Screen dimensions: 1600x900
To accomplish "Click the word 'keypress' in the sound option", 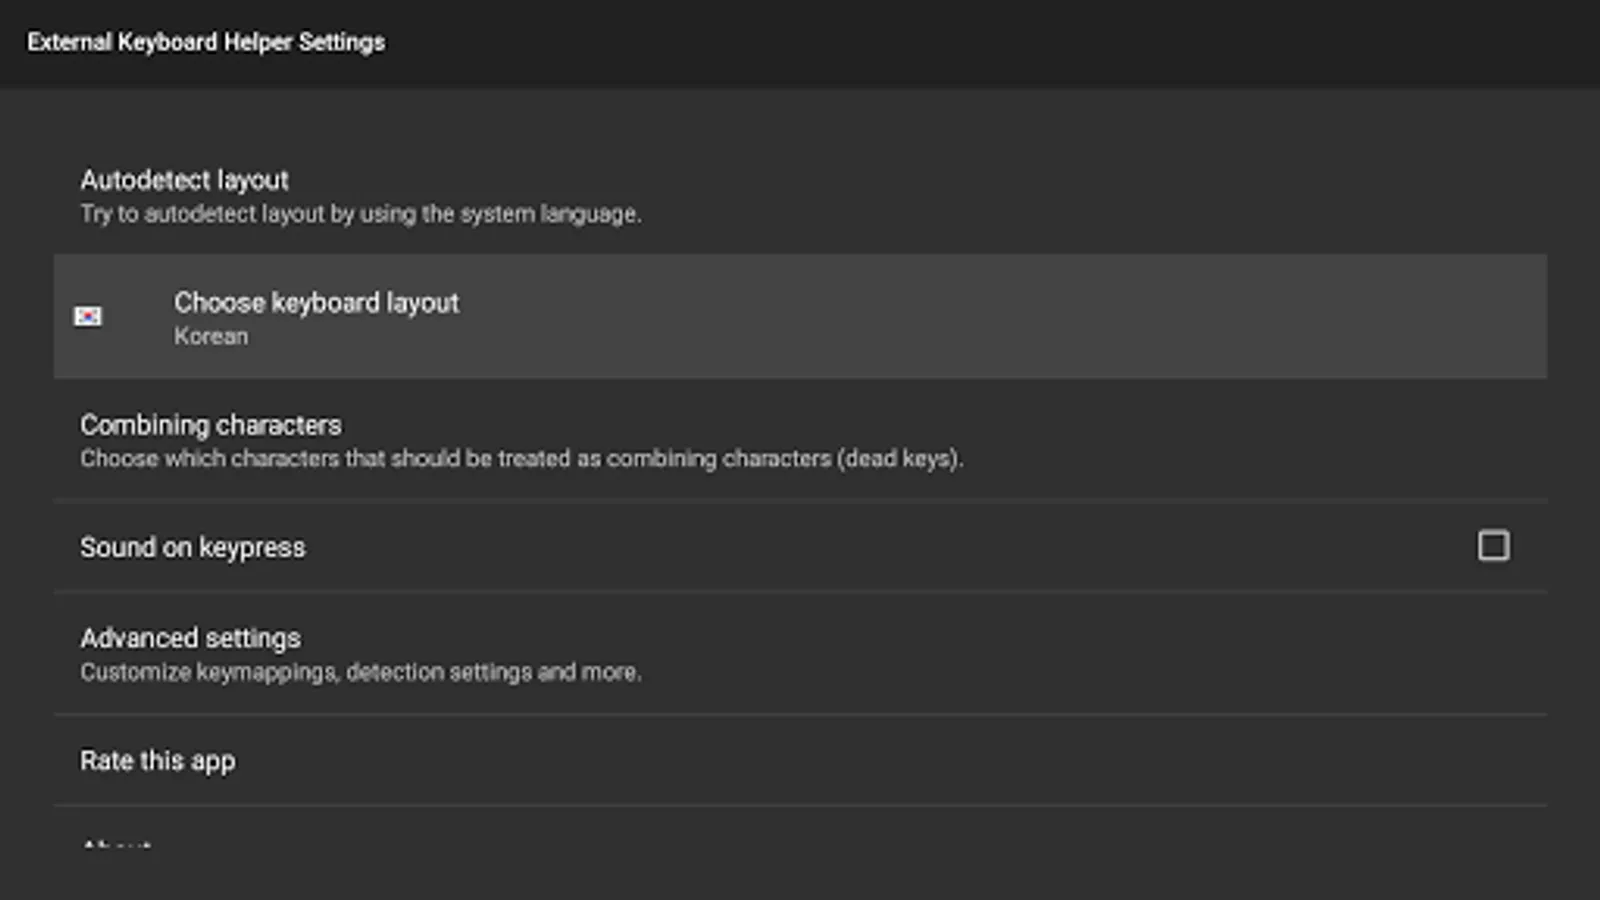I will [x=252, y=548].
